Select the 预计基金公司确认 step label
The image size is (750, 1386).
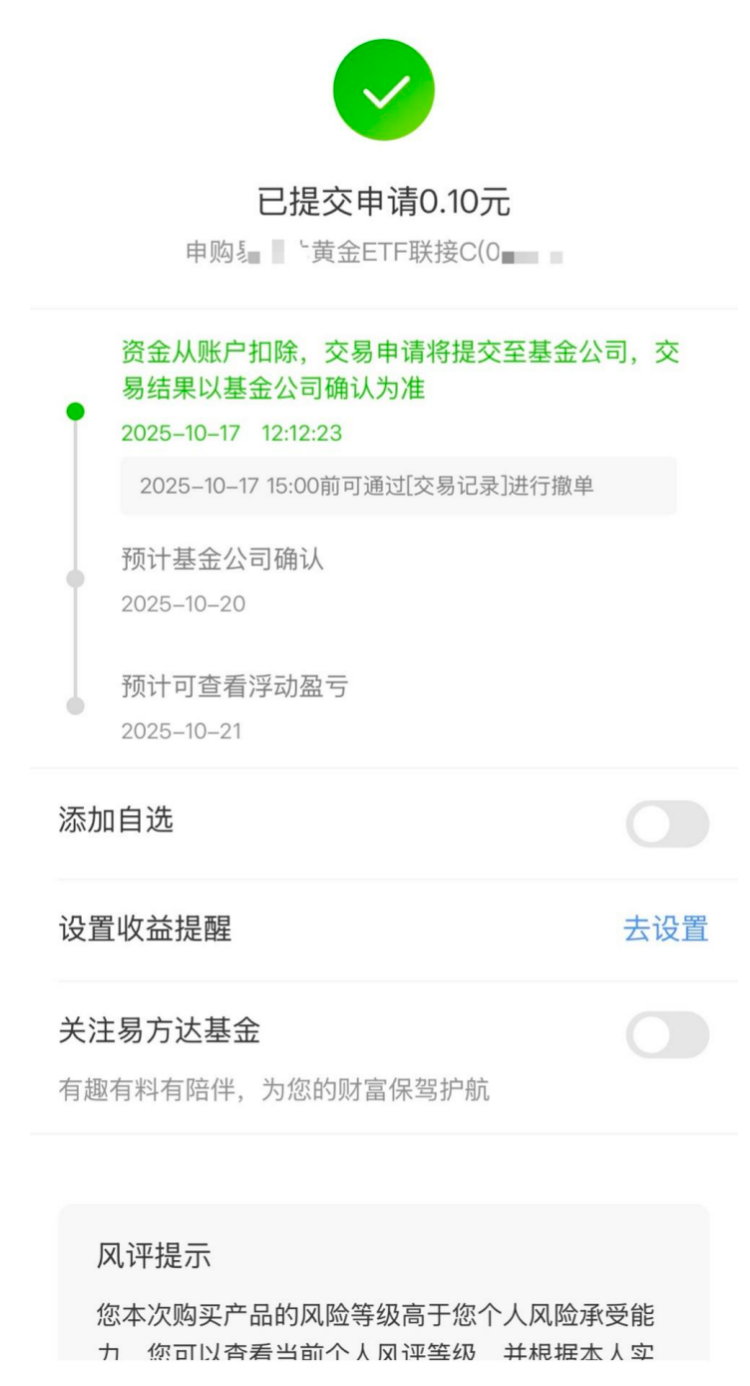pyautogui.click(x=222, y=560)
